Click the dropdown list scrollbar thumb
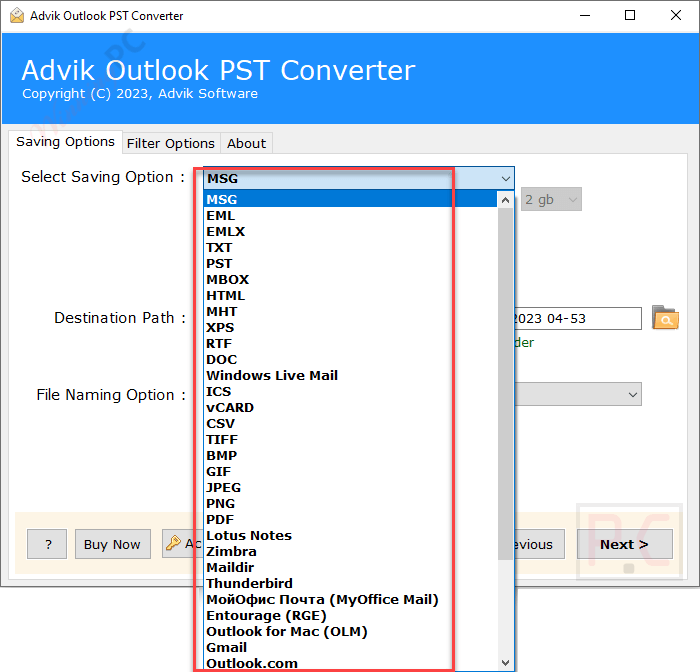The width and height of the screenshot is (700, 672). click(505, 384)
